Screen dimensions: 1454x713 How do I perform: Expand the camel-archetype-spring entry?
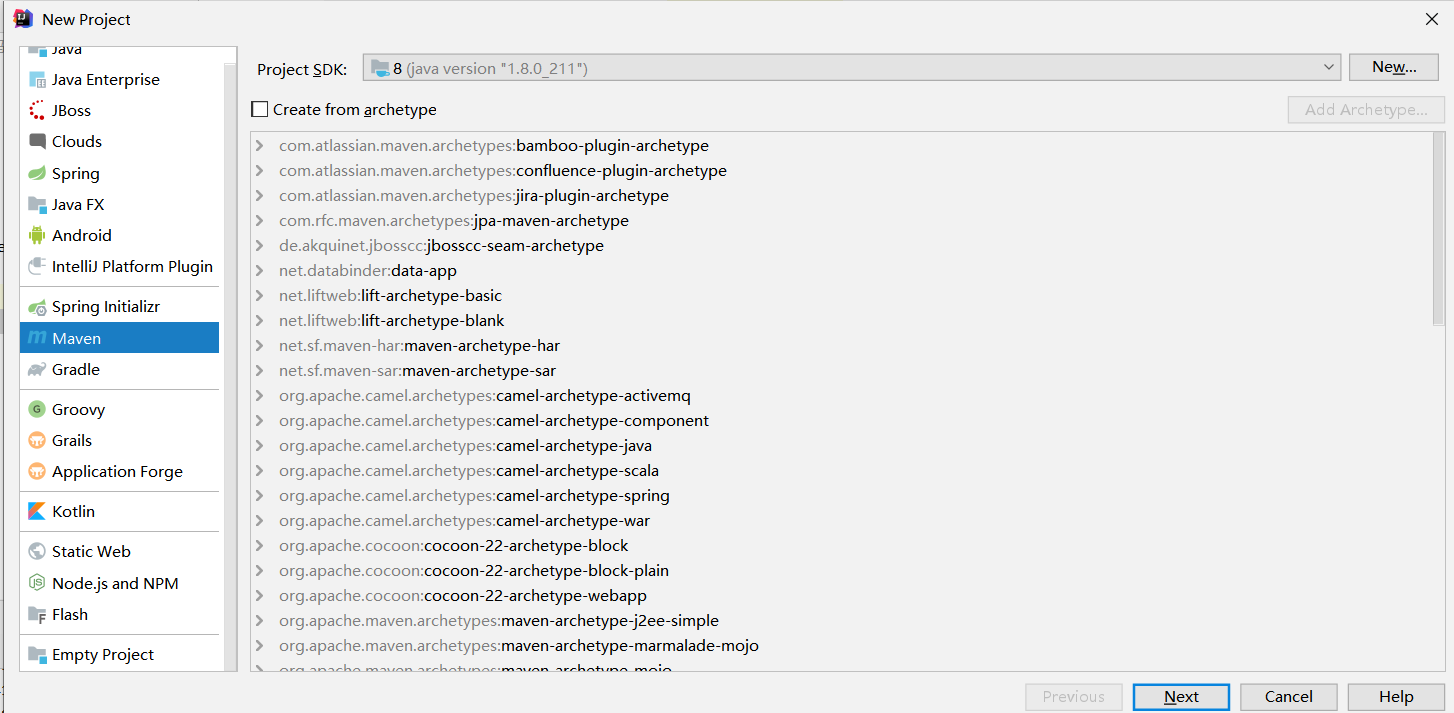click(x=260, y=496)
